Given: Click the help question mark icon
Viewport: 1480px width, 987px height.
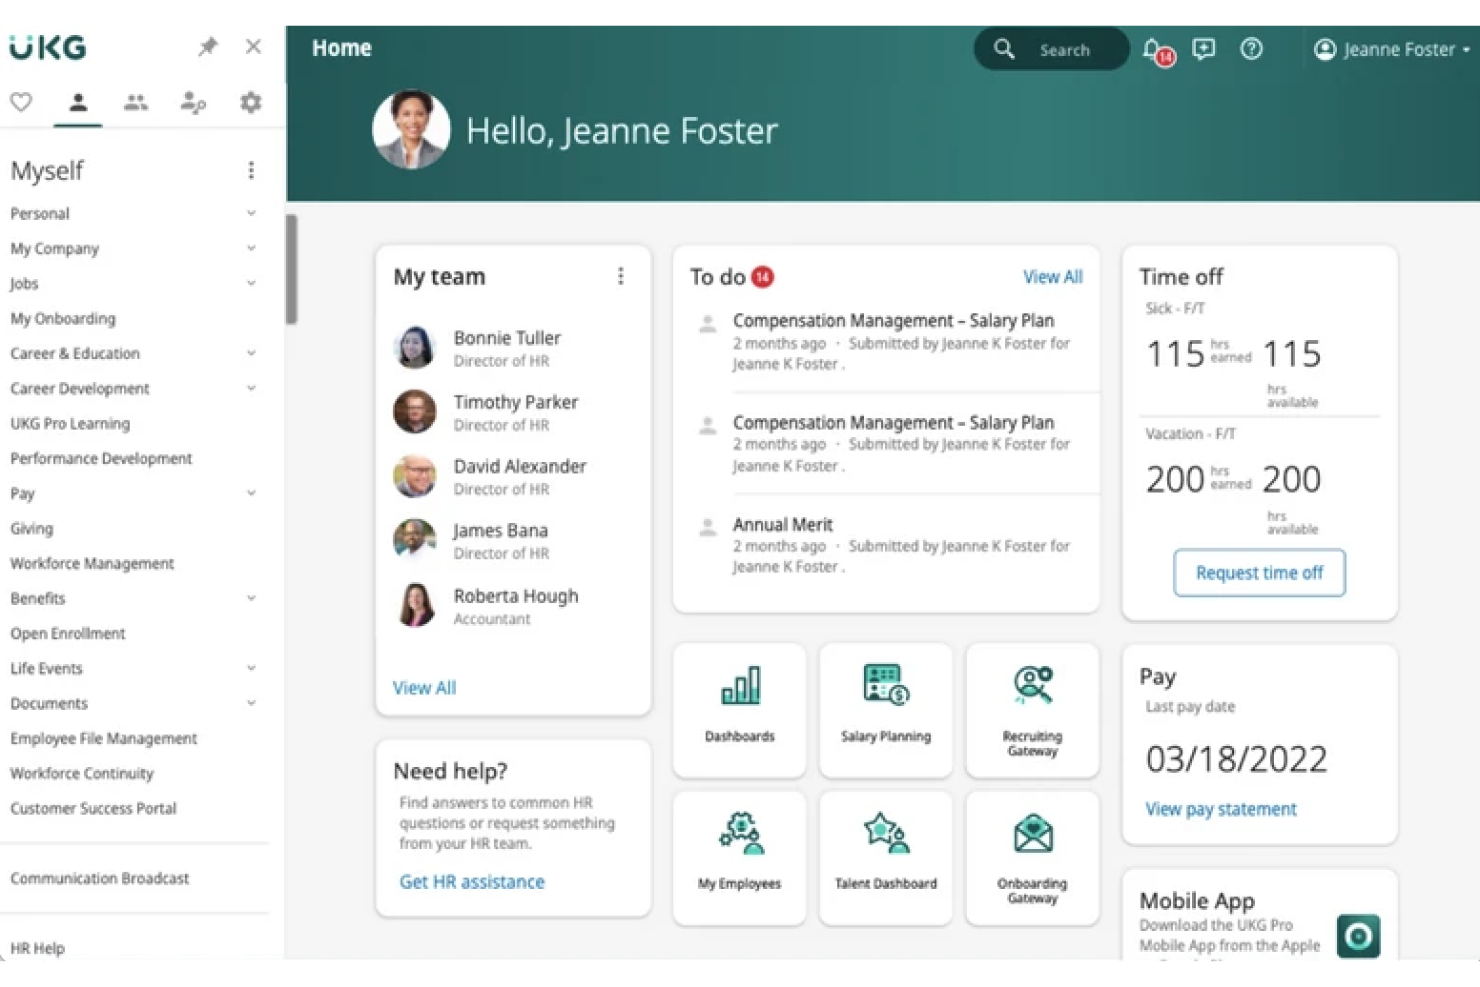Looking at the screenshot, I should click(x=1251, y=48).
